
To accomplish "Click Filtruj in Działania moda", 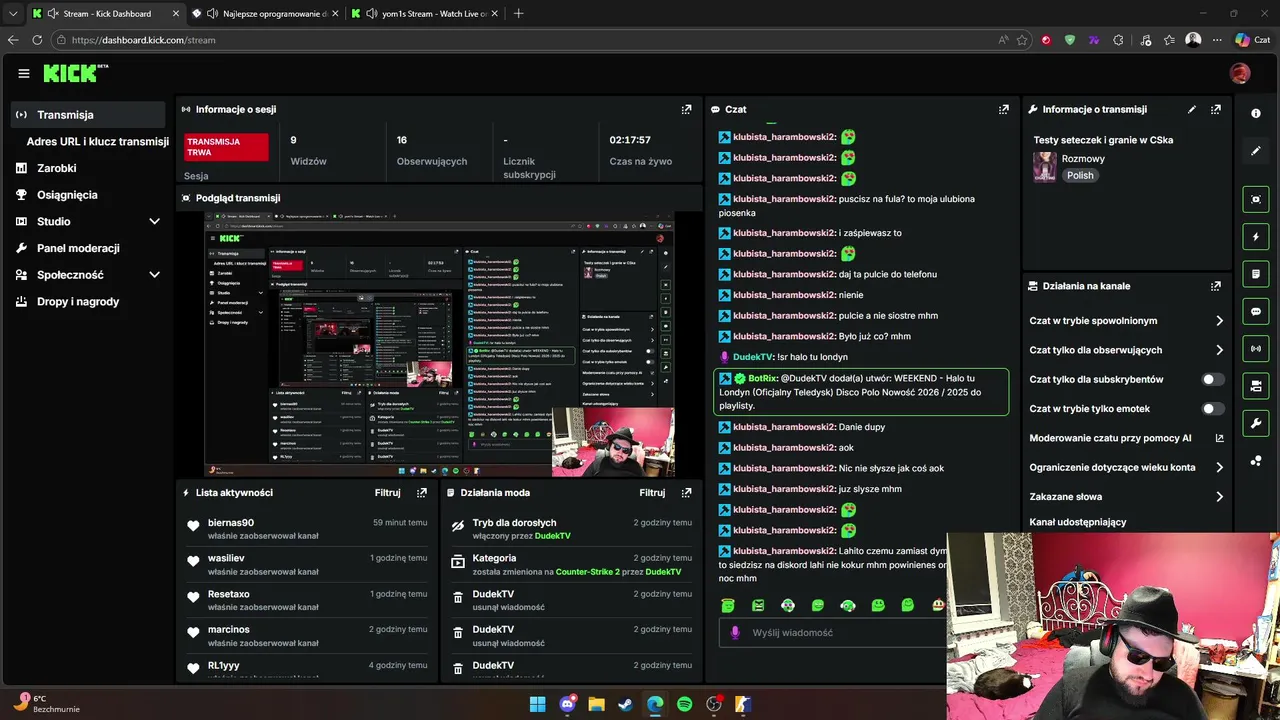I will tap(652, 493).
